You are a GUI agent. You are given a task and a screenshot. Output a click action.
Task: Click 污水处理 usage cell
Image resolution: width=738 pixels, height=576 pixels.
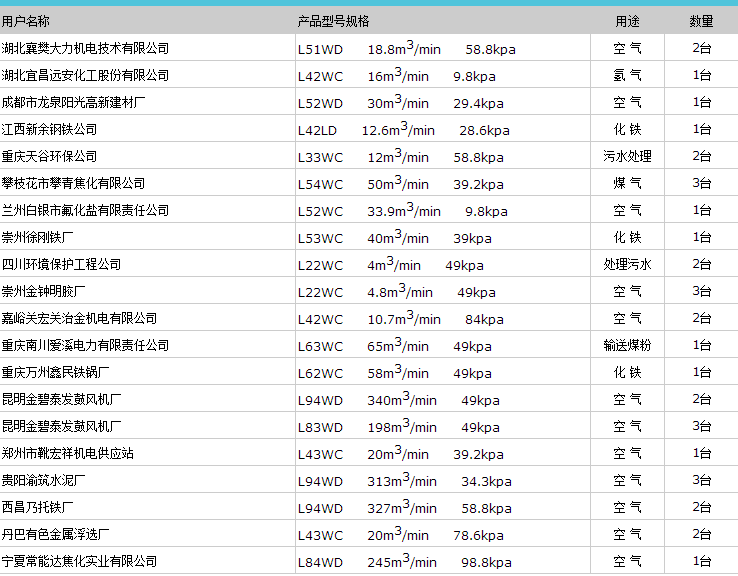point(627,156)
